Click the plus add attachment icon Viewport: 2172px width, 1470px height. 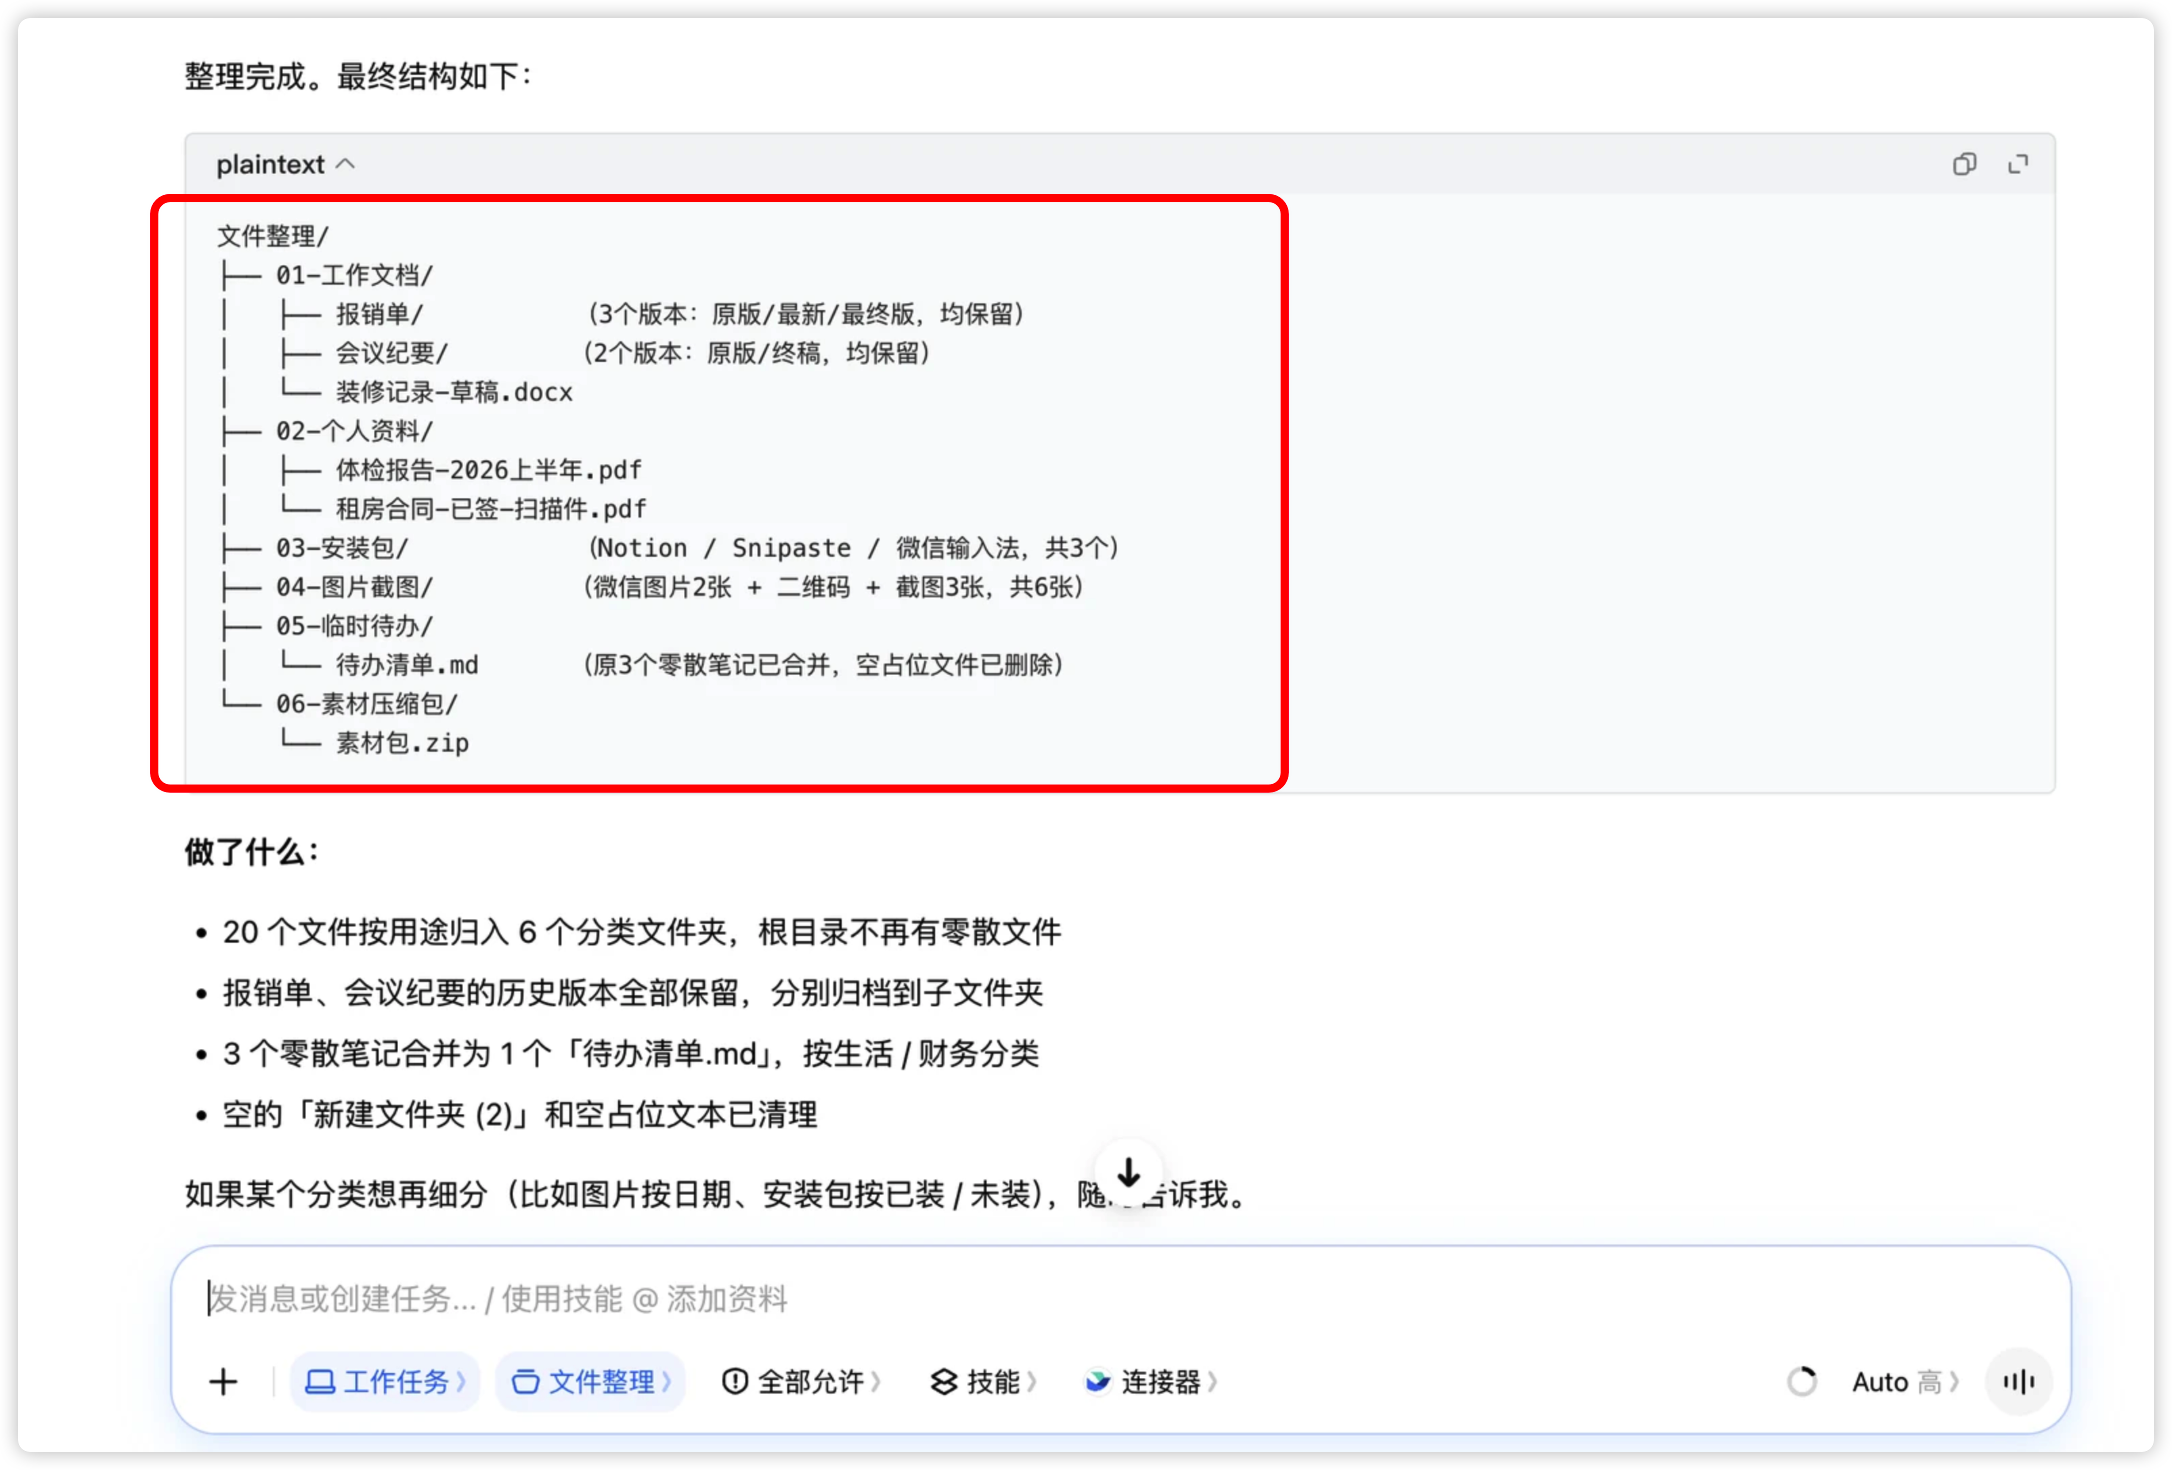tap(223, 1382)
